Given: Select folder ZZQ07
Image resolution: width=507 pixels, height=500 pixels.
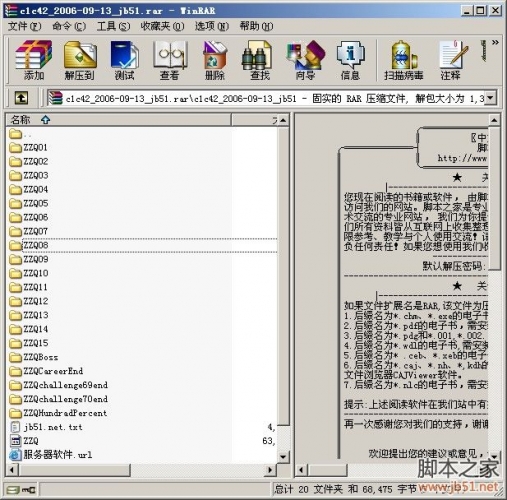Looking at the screenshot, I should point(29,231).
